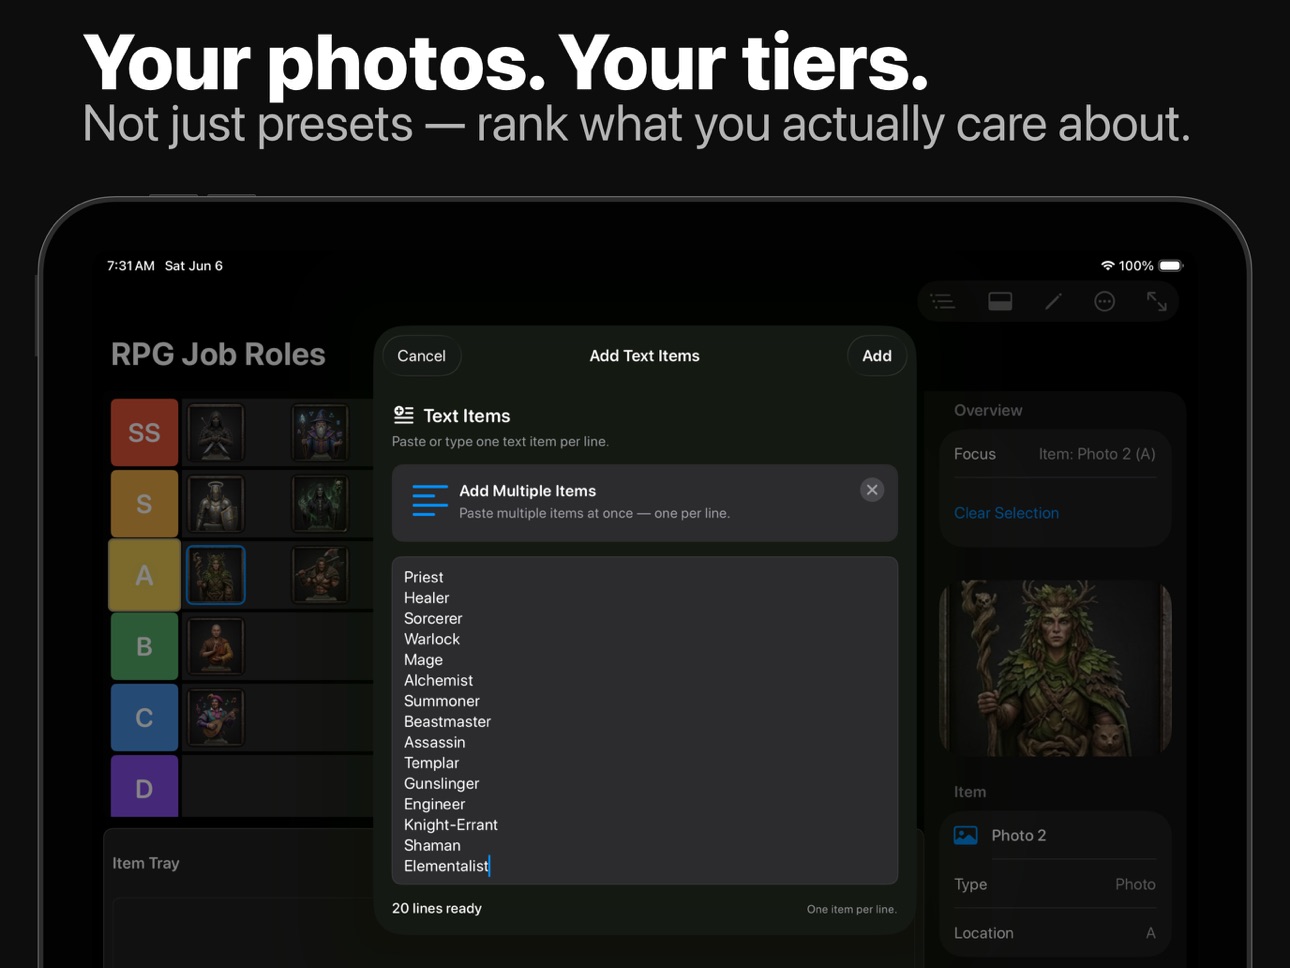Click the Clear Selection link
Screen dimensions: 1290x968
point(1006,513)
